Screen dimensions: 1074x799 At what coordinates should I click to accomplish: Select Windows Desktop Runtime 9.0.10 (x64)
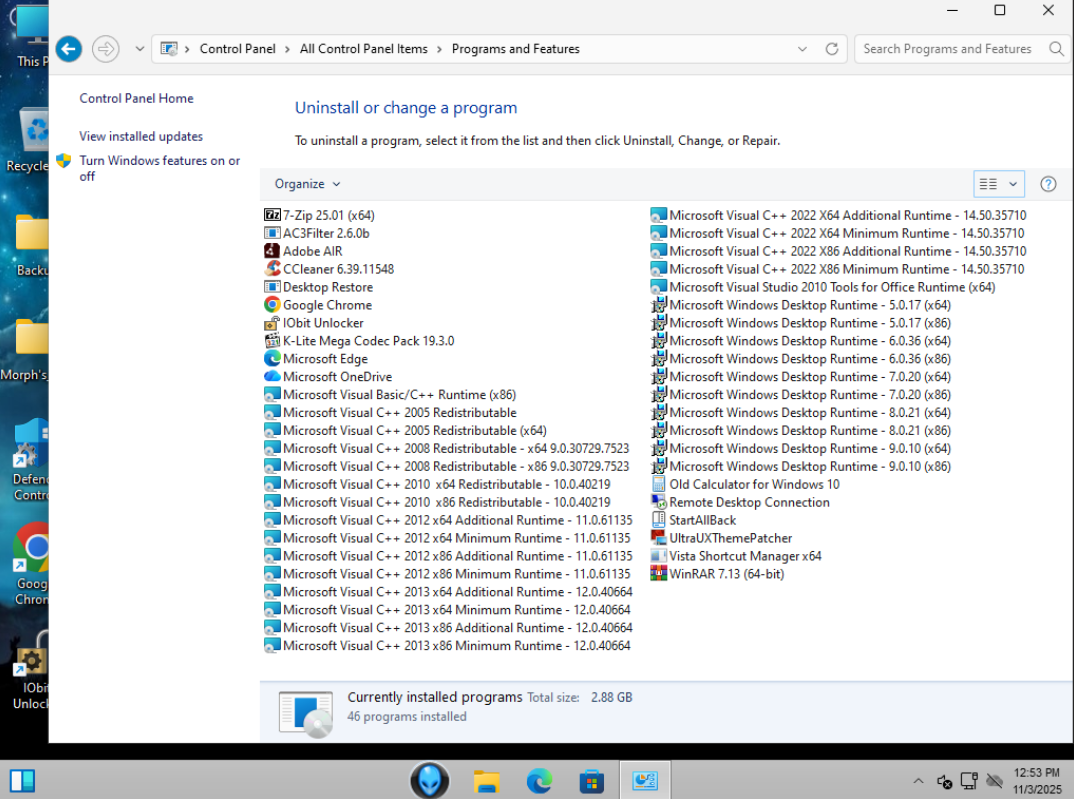pyautogui.click(x=801, y=448)
